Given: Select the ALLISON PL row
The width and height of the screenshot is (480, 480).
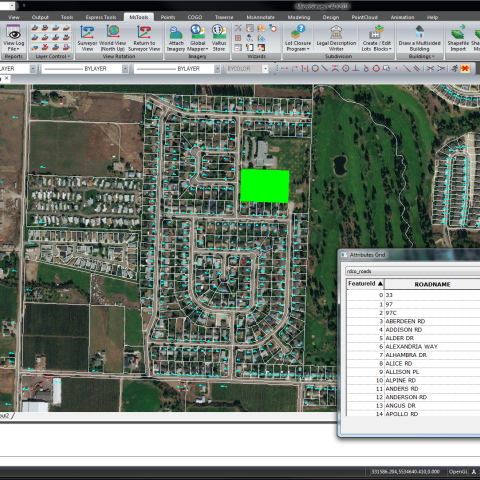Looking at the screenshot, I should coord(413,372).
